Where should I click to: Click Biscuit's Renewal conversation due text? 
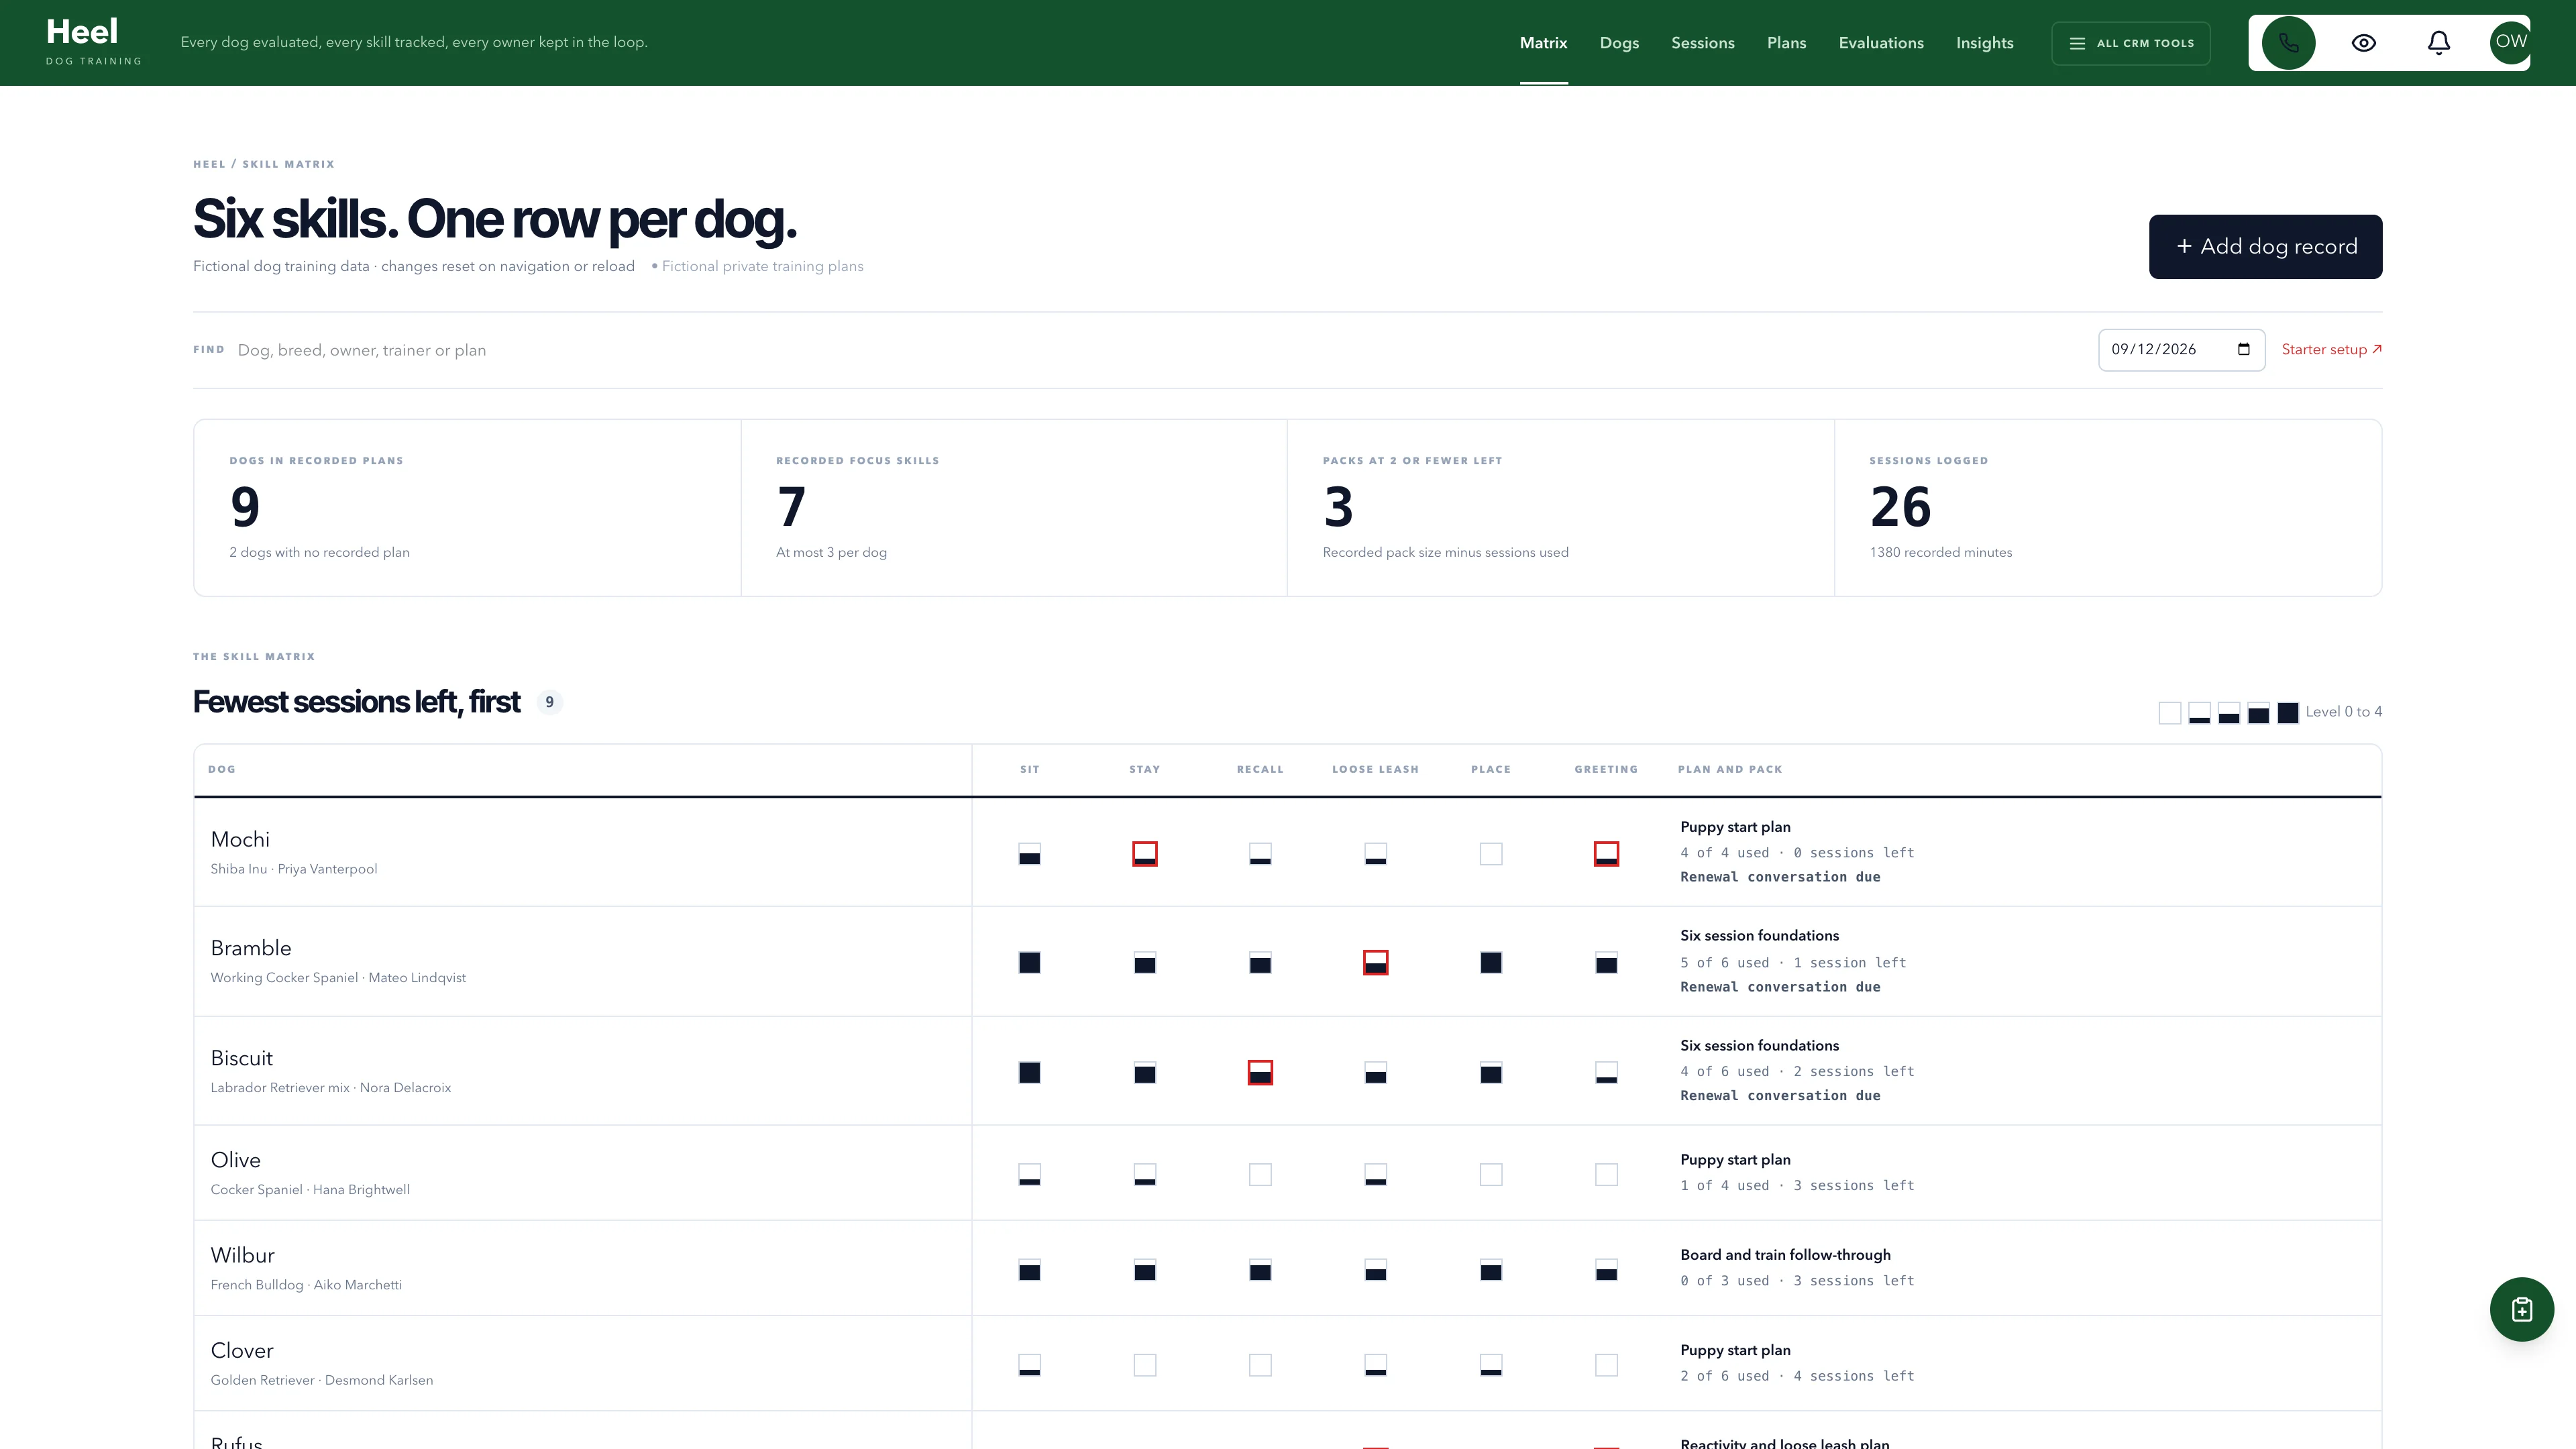point(1780,1096)
